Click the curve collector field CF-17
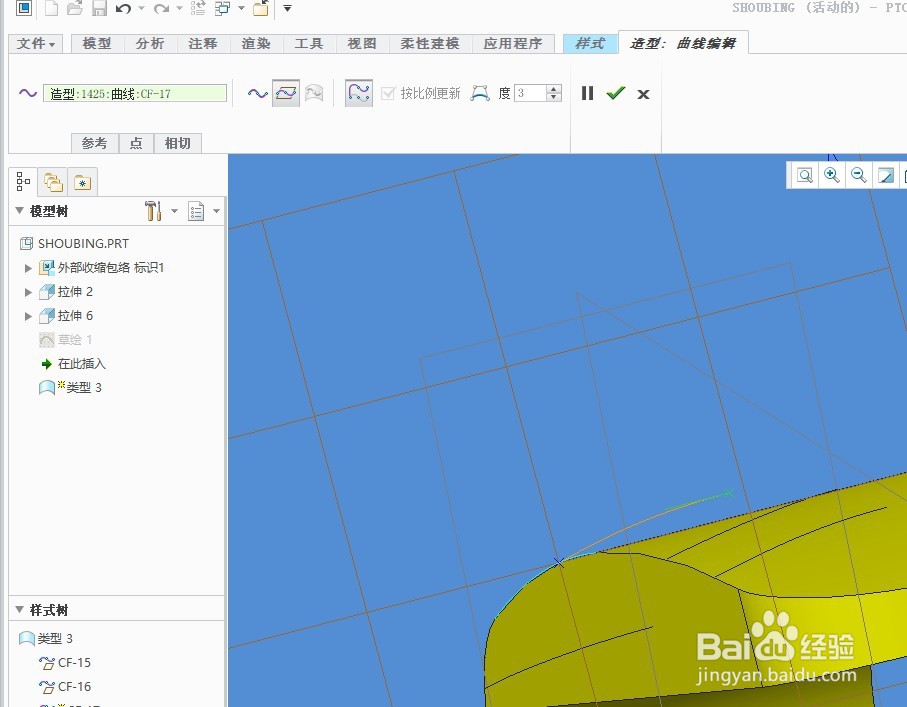This screenshot has width=907, height=707. pos(135,93)
